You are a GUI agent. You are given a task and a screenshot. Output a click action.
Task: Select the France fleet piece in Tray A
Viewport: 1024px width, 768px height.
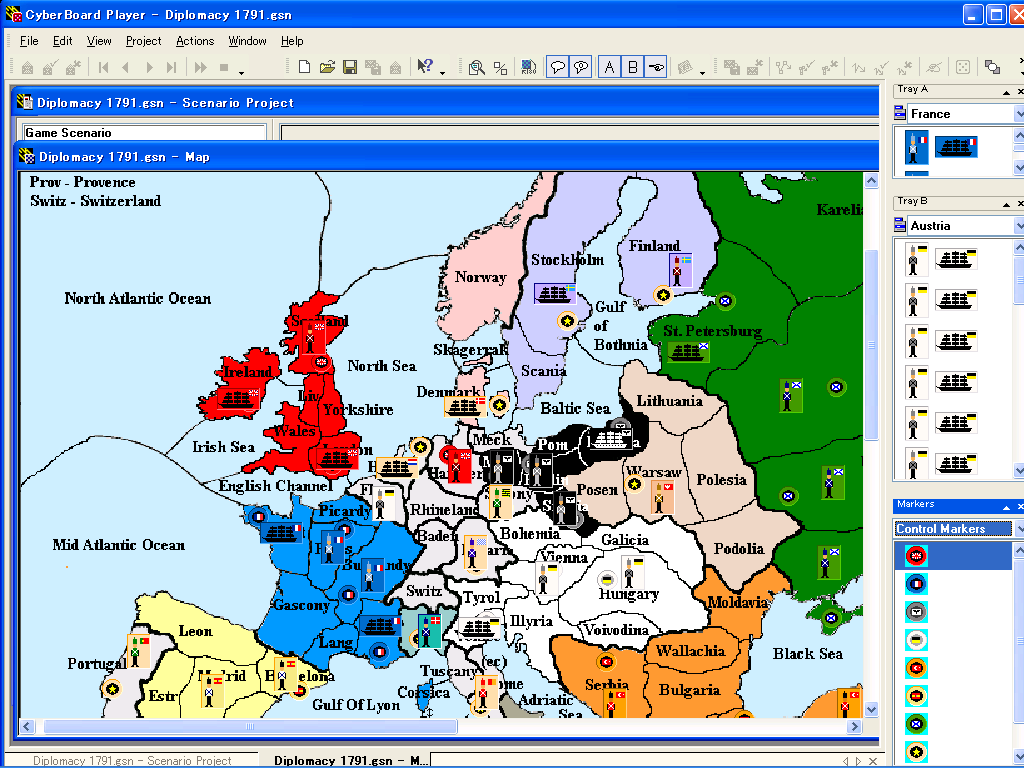pos(956,147)
